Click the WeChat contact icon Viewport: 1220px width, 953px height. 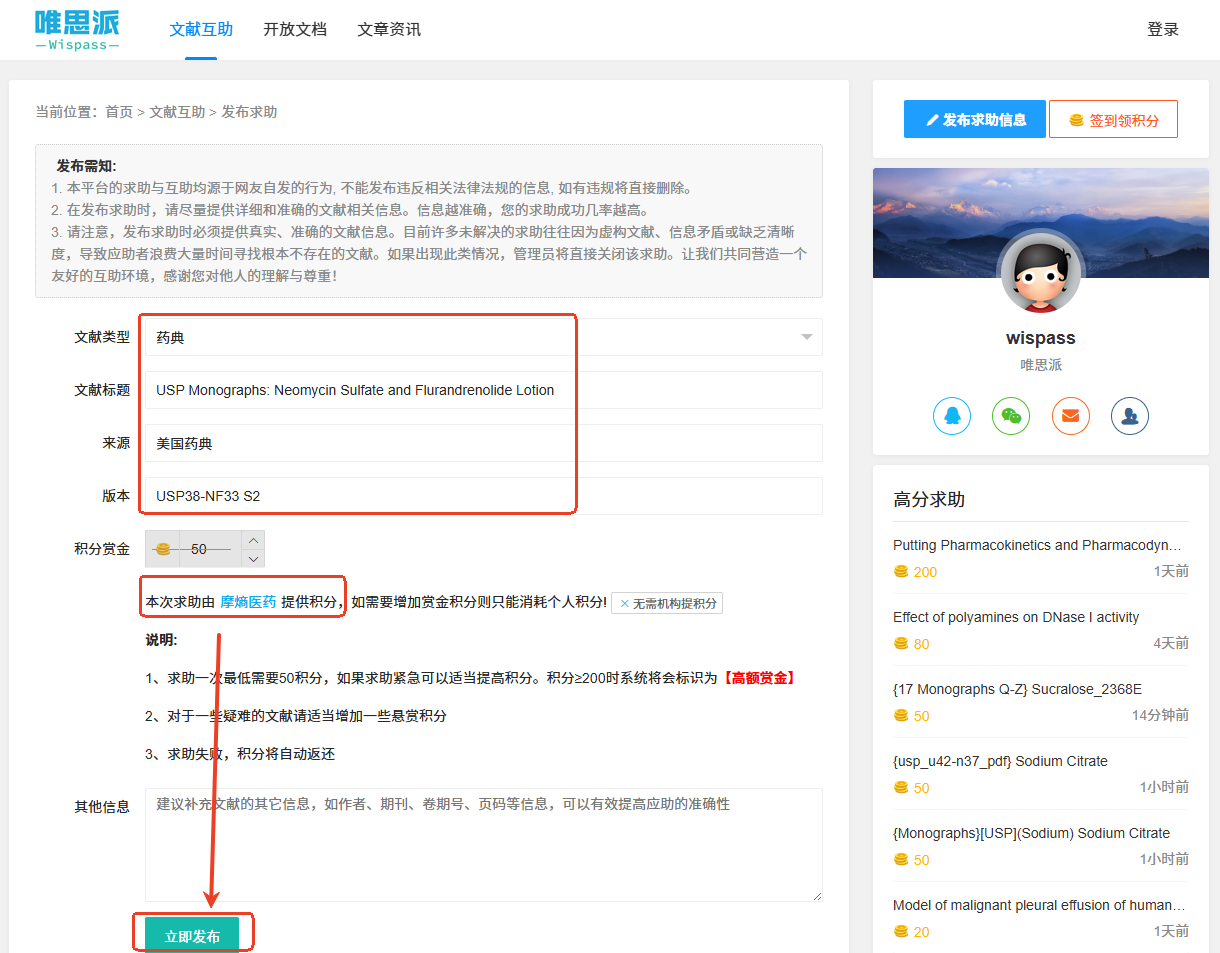[x=1011, y=416]
